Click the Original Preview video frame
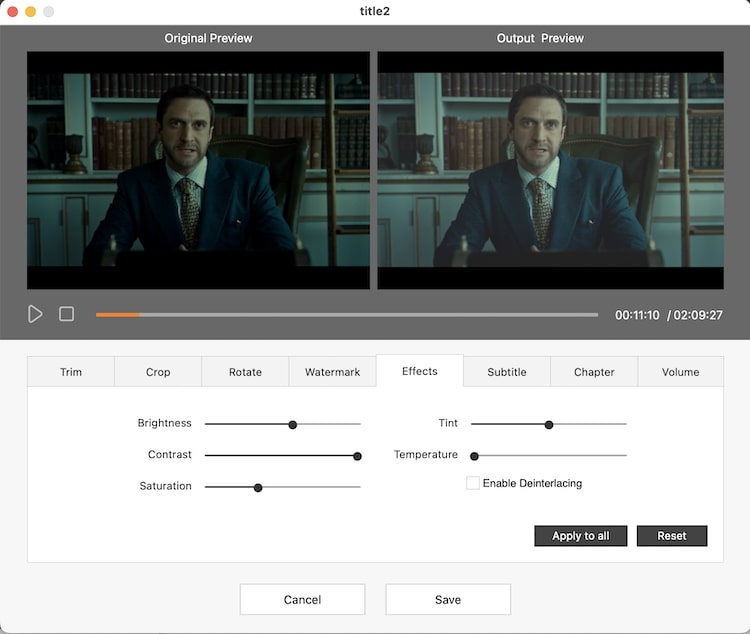 (199, 170)
